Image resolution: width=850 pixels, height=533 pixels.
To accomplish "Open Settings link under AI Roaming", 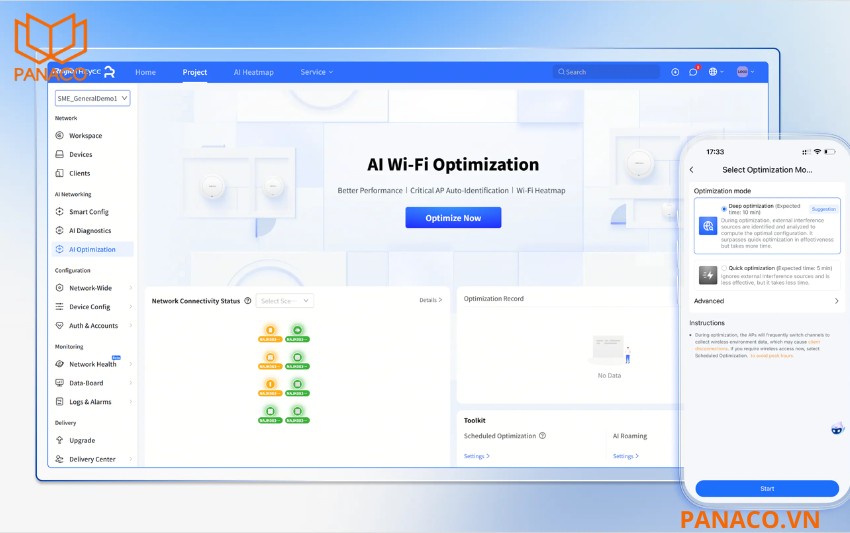I will (626, 456).
